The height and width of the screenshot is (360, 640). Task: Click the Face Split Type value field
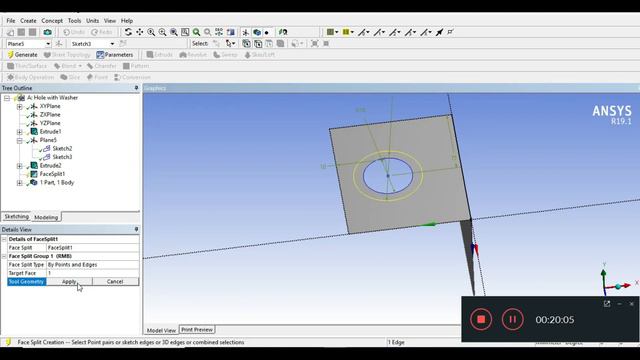click(x=93, y=265)
